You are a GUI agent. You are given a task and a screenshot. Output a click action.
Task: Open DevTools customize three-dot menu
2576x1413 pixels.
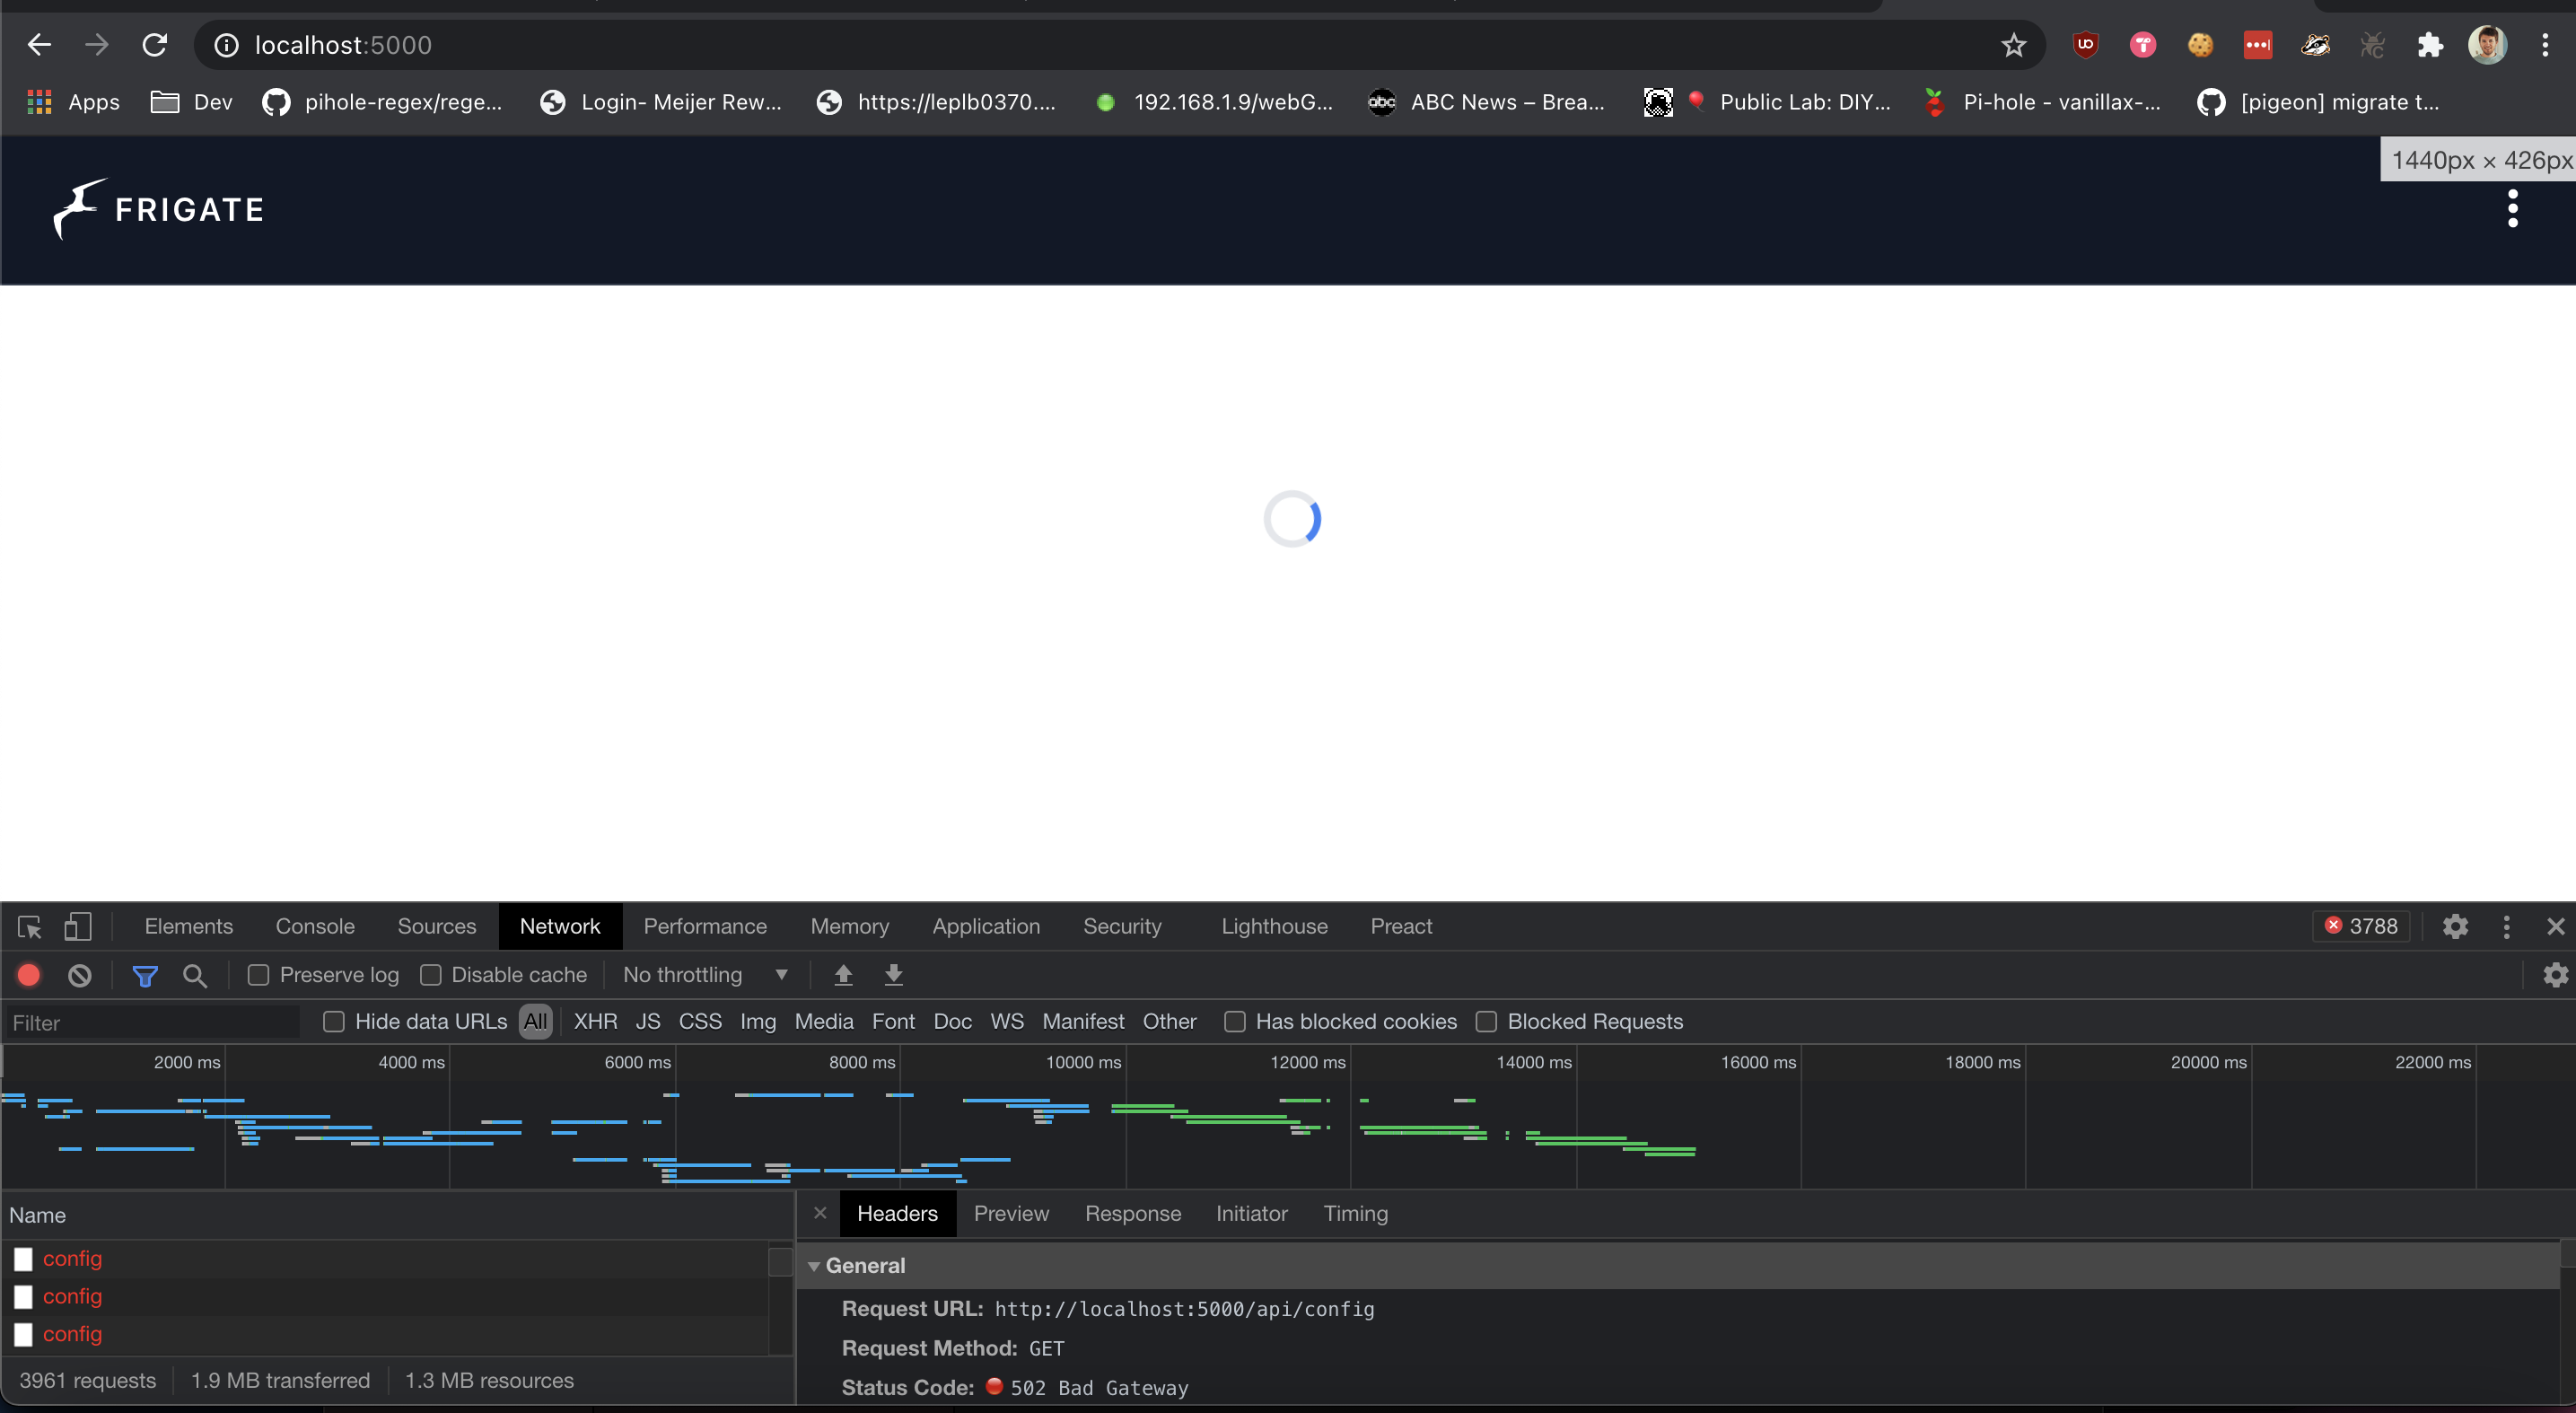(2506, 926)
